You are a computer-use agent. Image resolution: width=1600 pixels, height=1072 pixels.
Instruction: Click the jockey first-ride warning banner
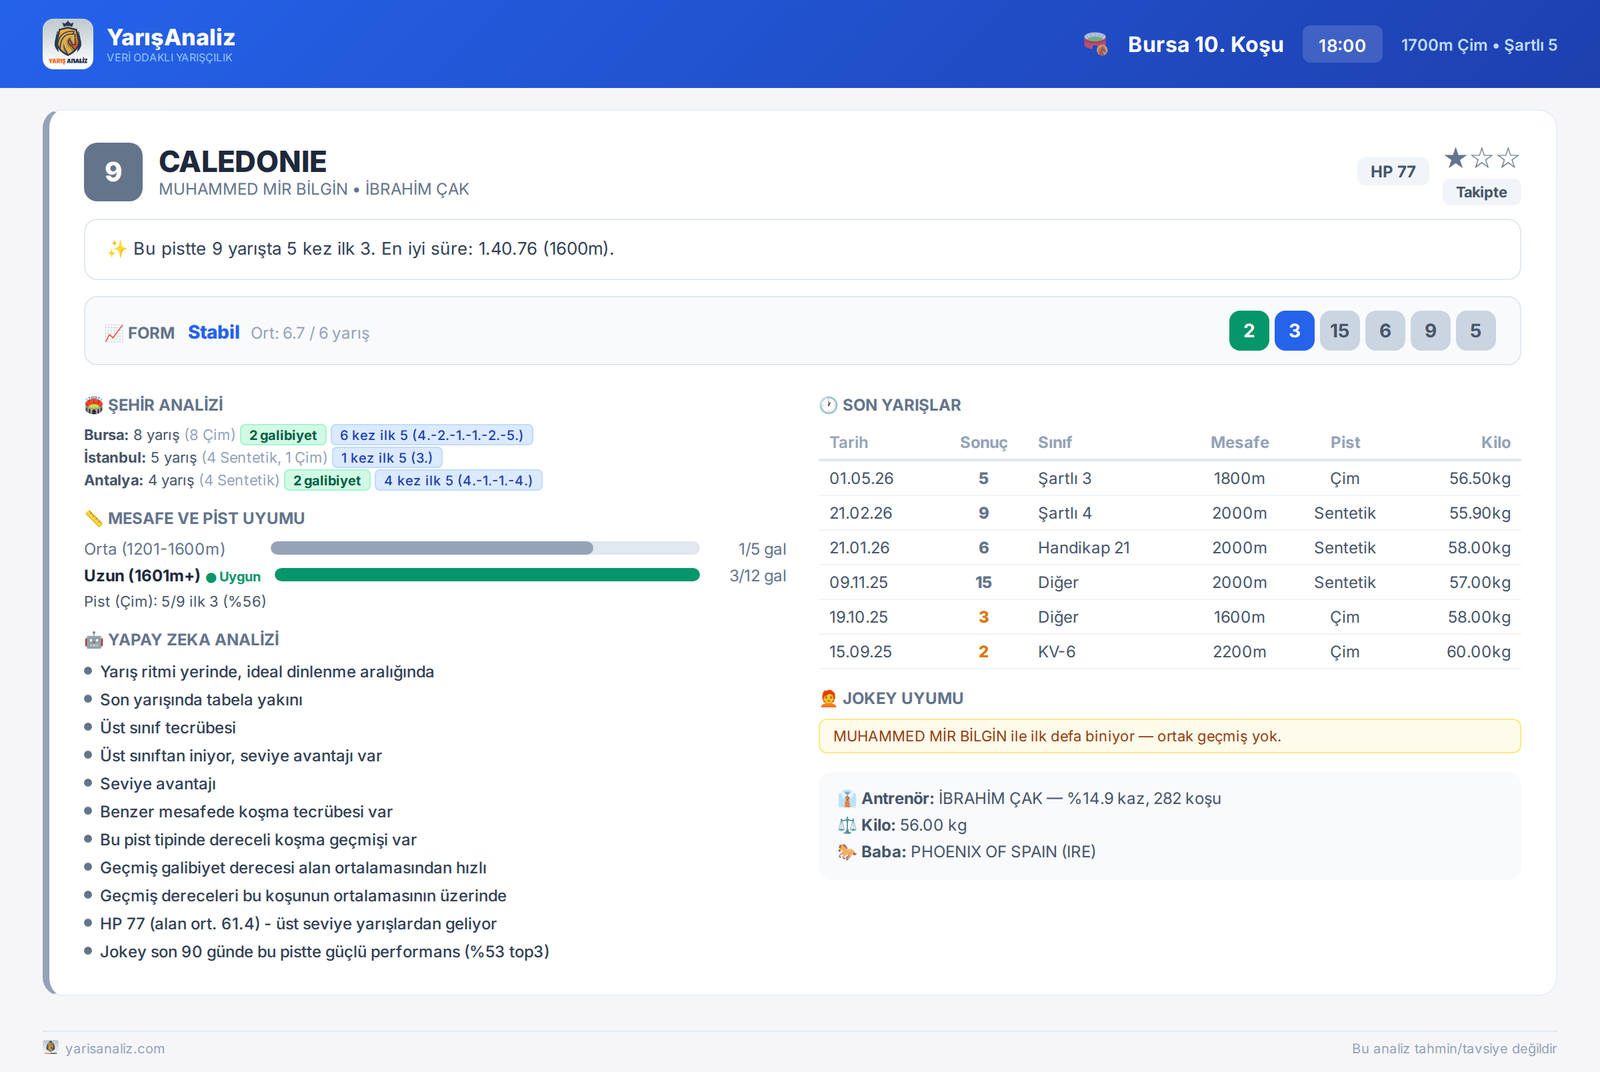coord(1170,736)
